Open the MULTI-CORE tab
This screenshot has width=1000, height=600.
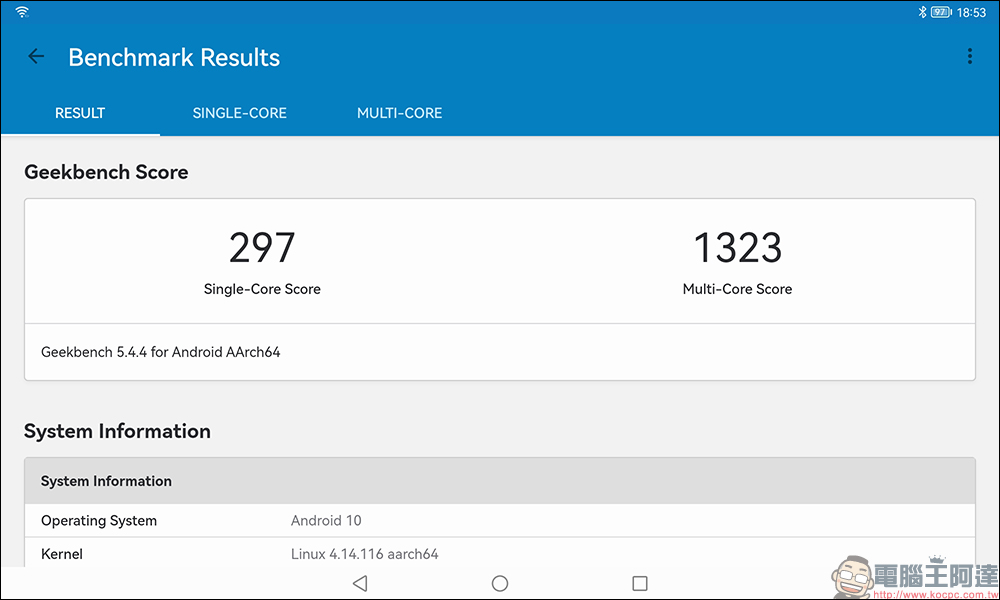pos(399,113)
